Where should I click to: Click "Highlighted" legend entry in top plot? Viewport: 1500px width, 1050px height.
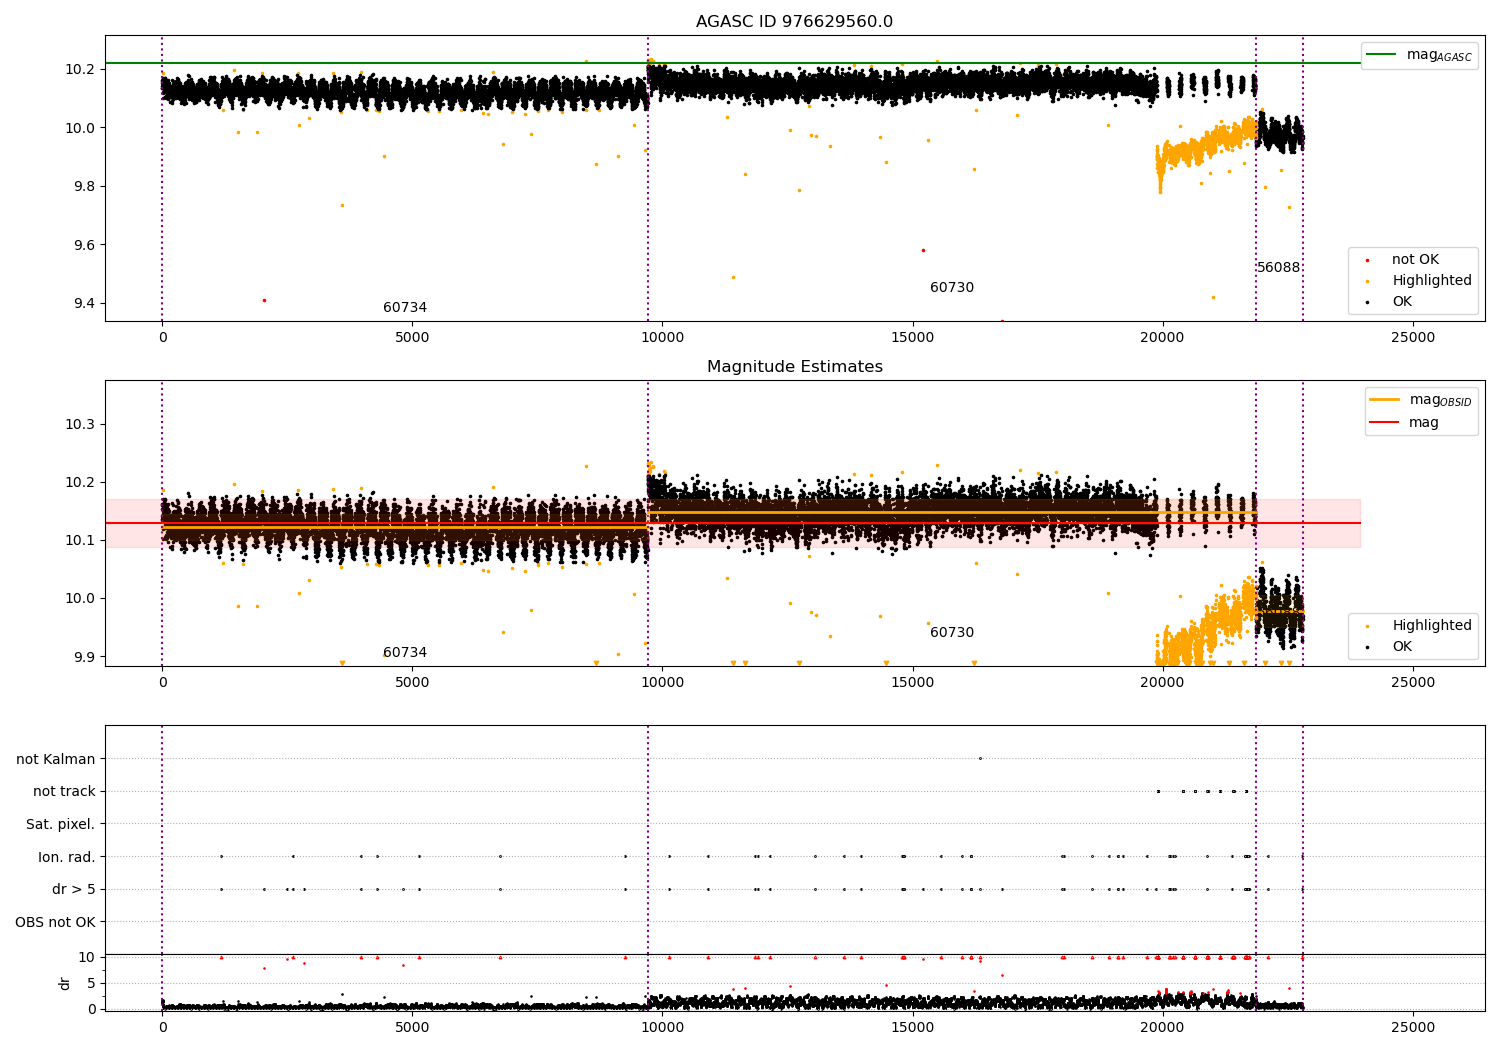click(1432, 281)
